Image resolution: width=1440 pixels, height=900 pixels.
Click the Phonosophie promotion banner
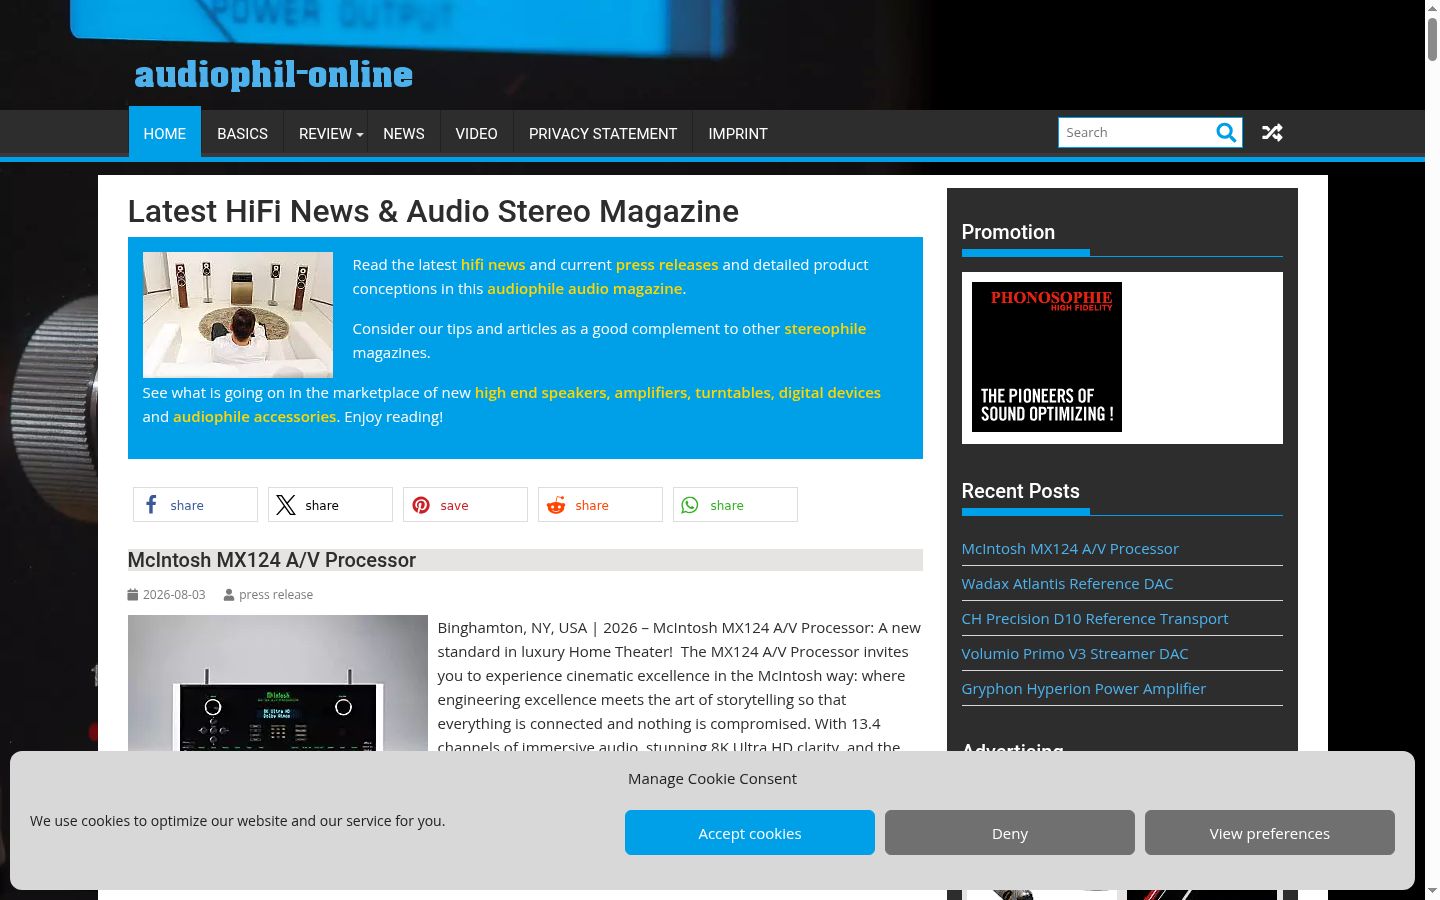1047,357
